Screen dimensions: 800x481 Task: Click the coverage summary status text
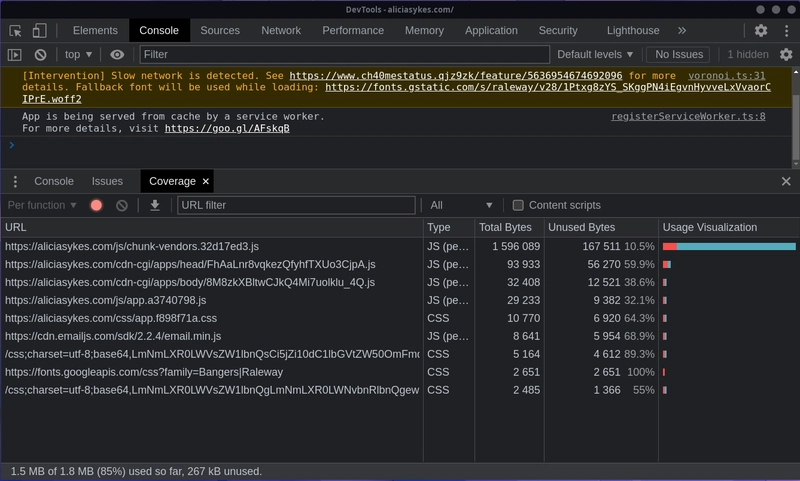136,471
